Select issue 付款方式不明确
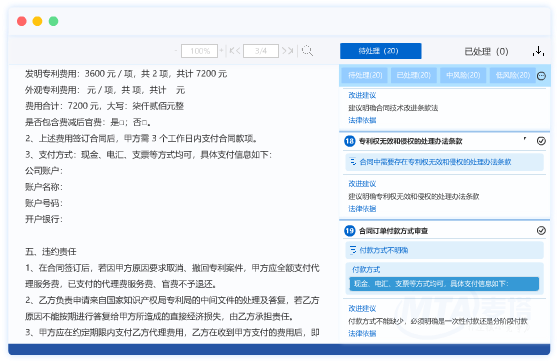The height and width of the screenshot is (364, 560). [444, 250]
